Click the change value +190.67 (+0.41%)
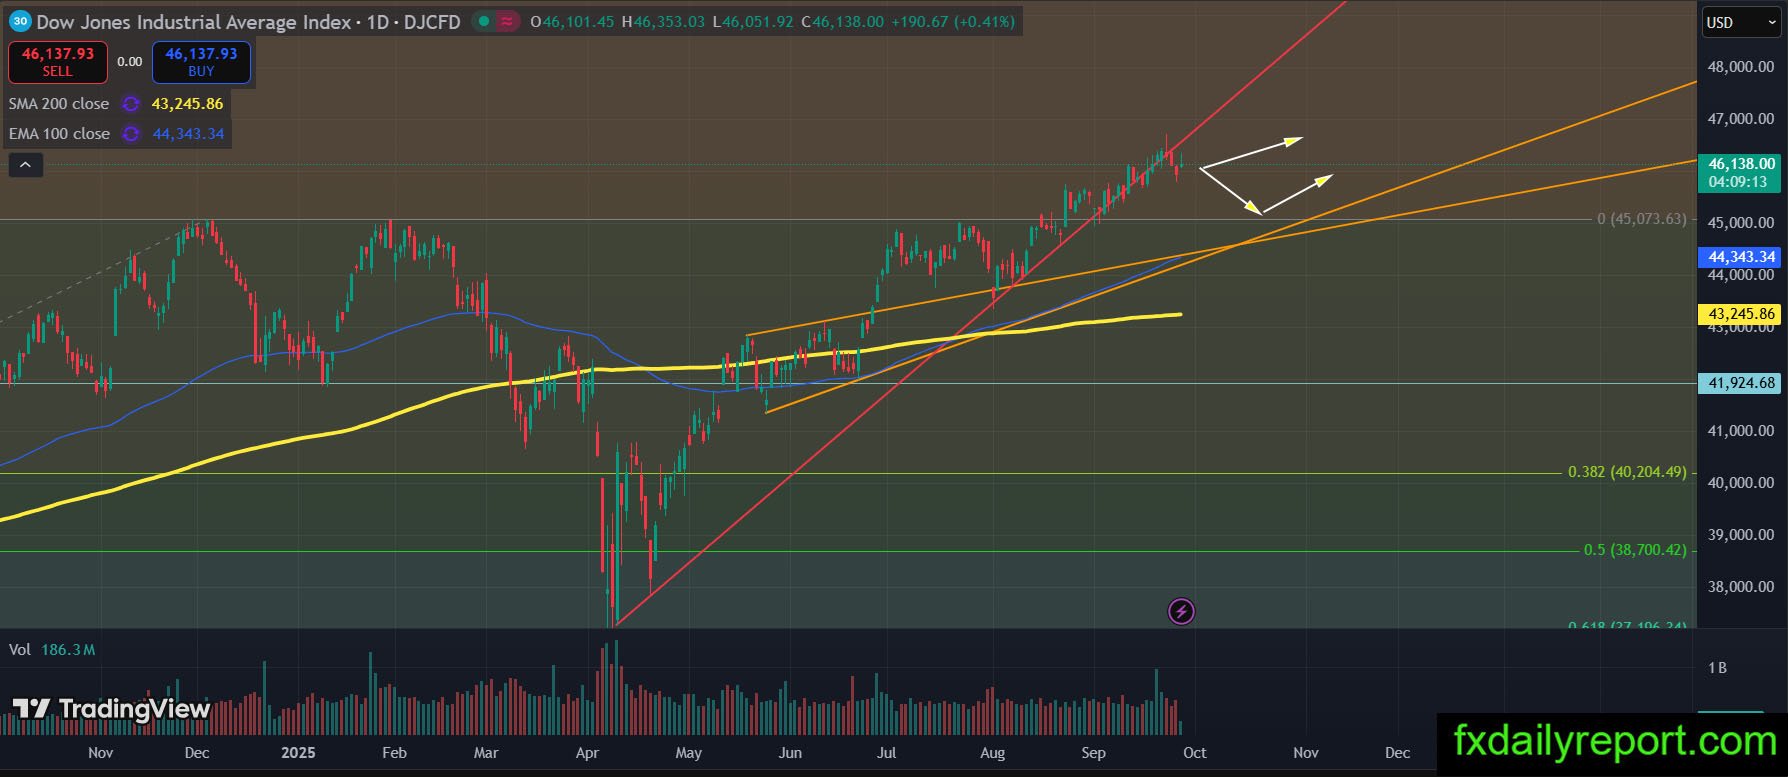Screen dimensions: 1788x777 pos(953,21)
